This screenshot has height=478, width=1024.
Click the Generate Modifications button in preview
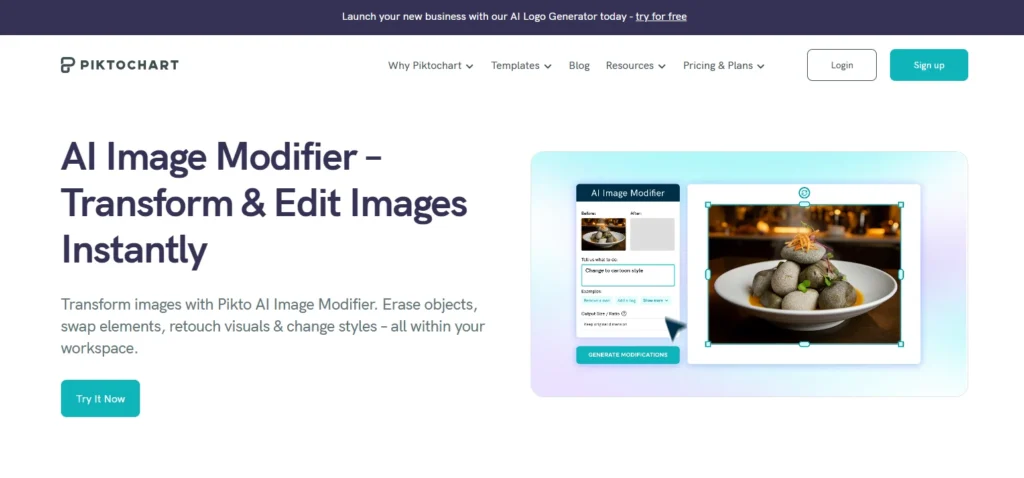pyautogui.click(x=628, y=355)
